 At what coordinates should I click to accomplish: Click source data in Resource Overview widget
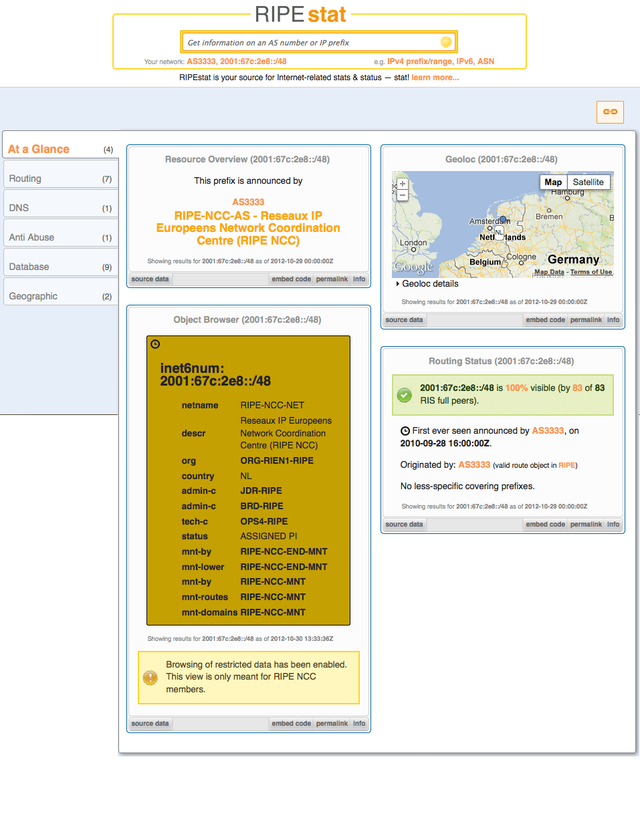(x=150, y=279)
